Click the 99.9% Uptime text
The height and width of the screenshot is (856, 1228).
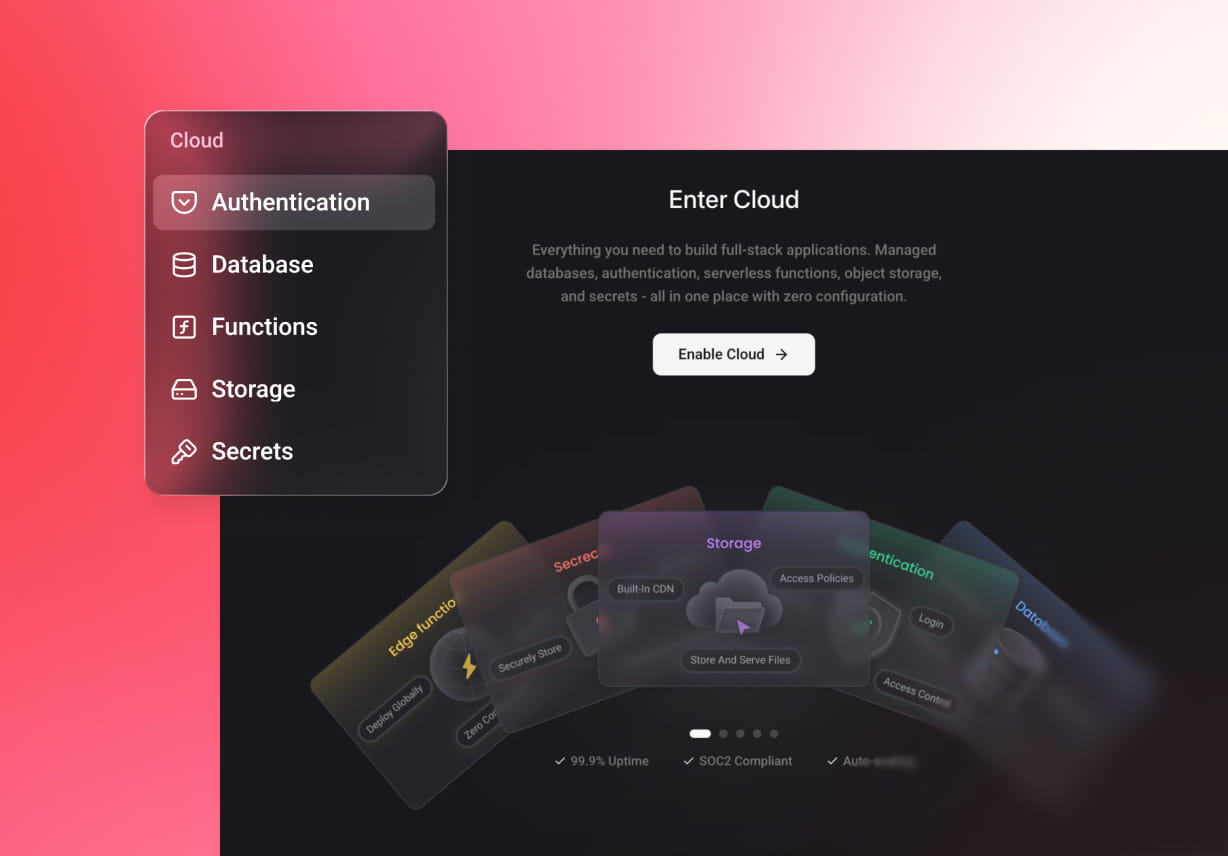click(609, 761)
